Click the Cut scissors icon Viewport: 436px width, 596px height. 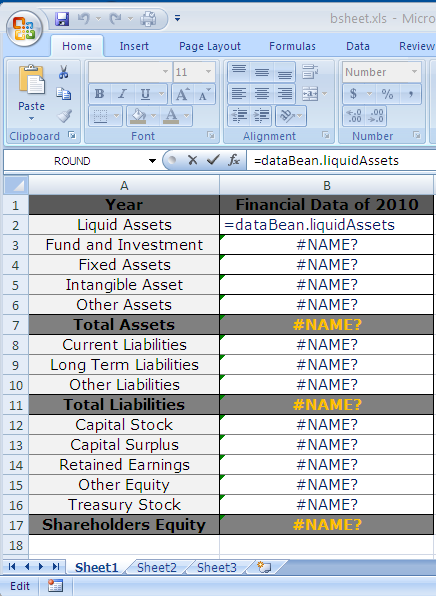(x=63, y=72)
